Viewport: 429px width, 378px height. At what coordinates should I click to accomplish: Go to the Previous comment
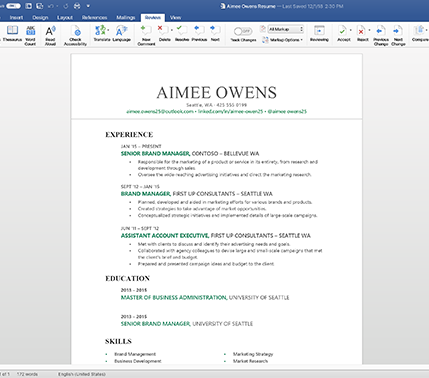pos(199,34)
